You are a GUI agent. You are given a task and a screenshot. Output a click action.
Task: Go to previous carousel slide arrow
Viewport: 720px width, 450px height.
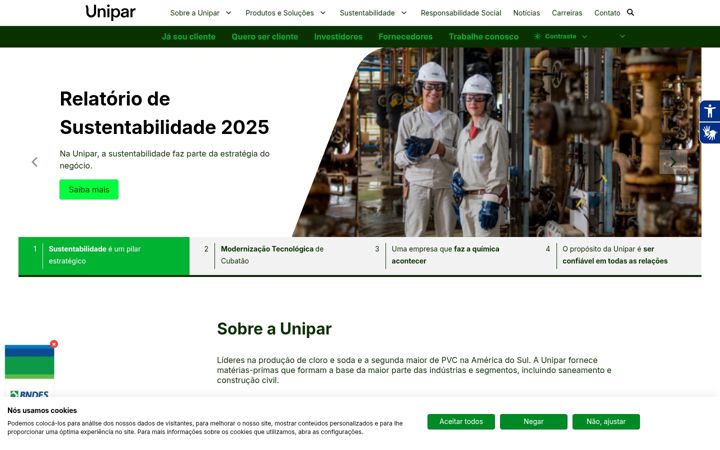pyautogui.click(x=34, y=162)
